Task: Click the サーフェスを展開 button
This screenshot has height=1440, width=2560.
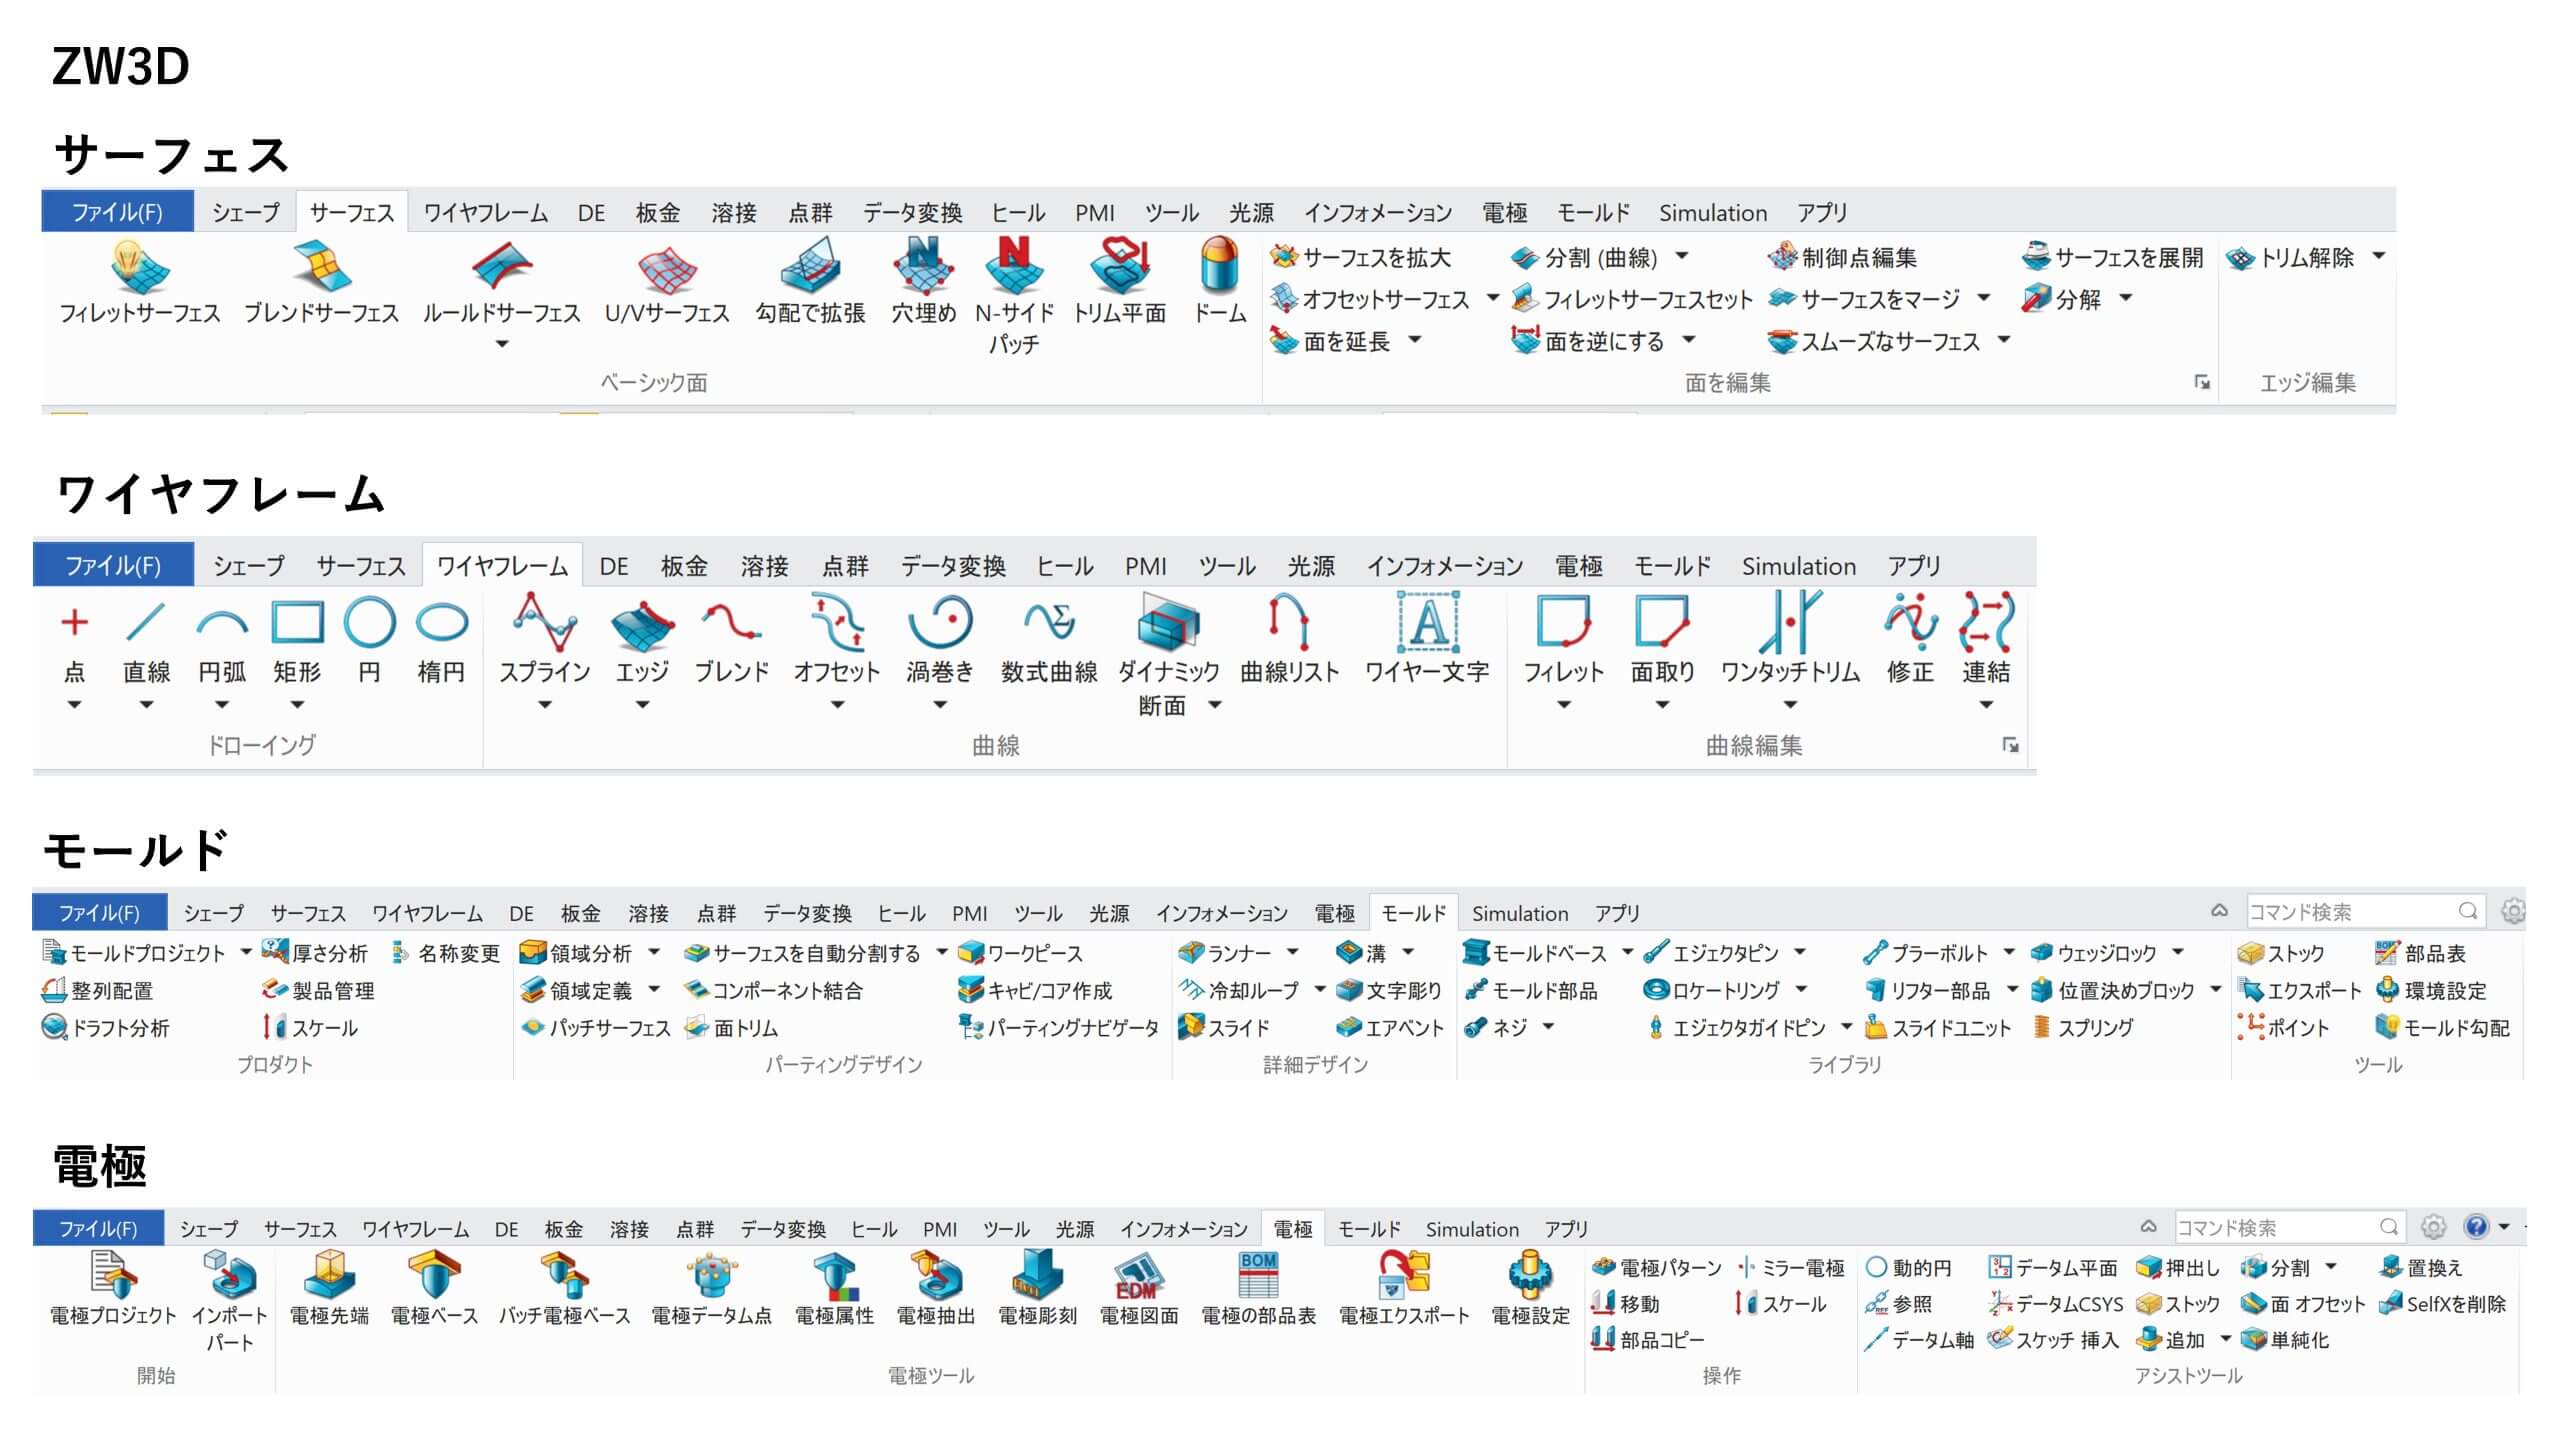Action: (2112, 257)
